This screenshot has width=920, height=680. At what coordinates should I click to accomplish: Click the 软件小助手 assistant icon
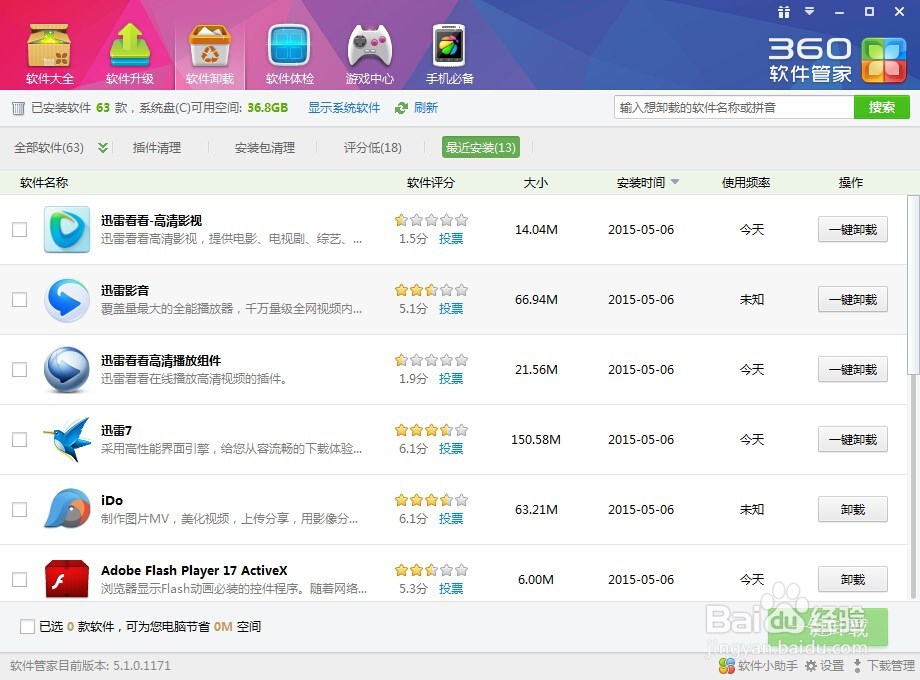pyautogui.click(x=727, y=666)
